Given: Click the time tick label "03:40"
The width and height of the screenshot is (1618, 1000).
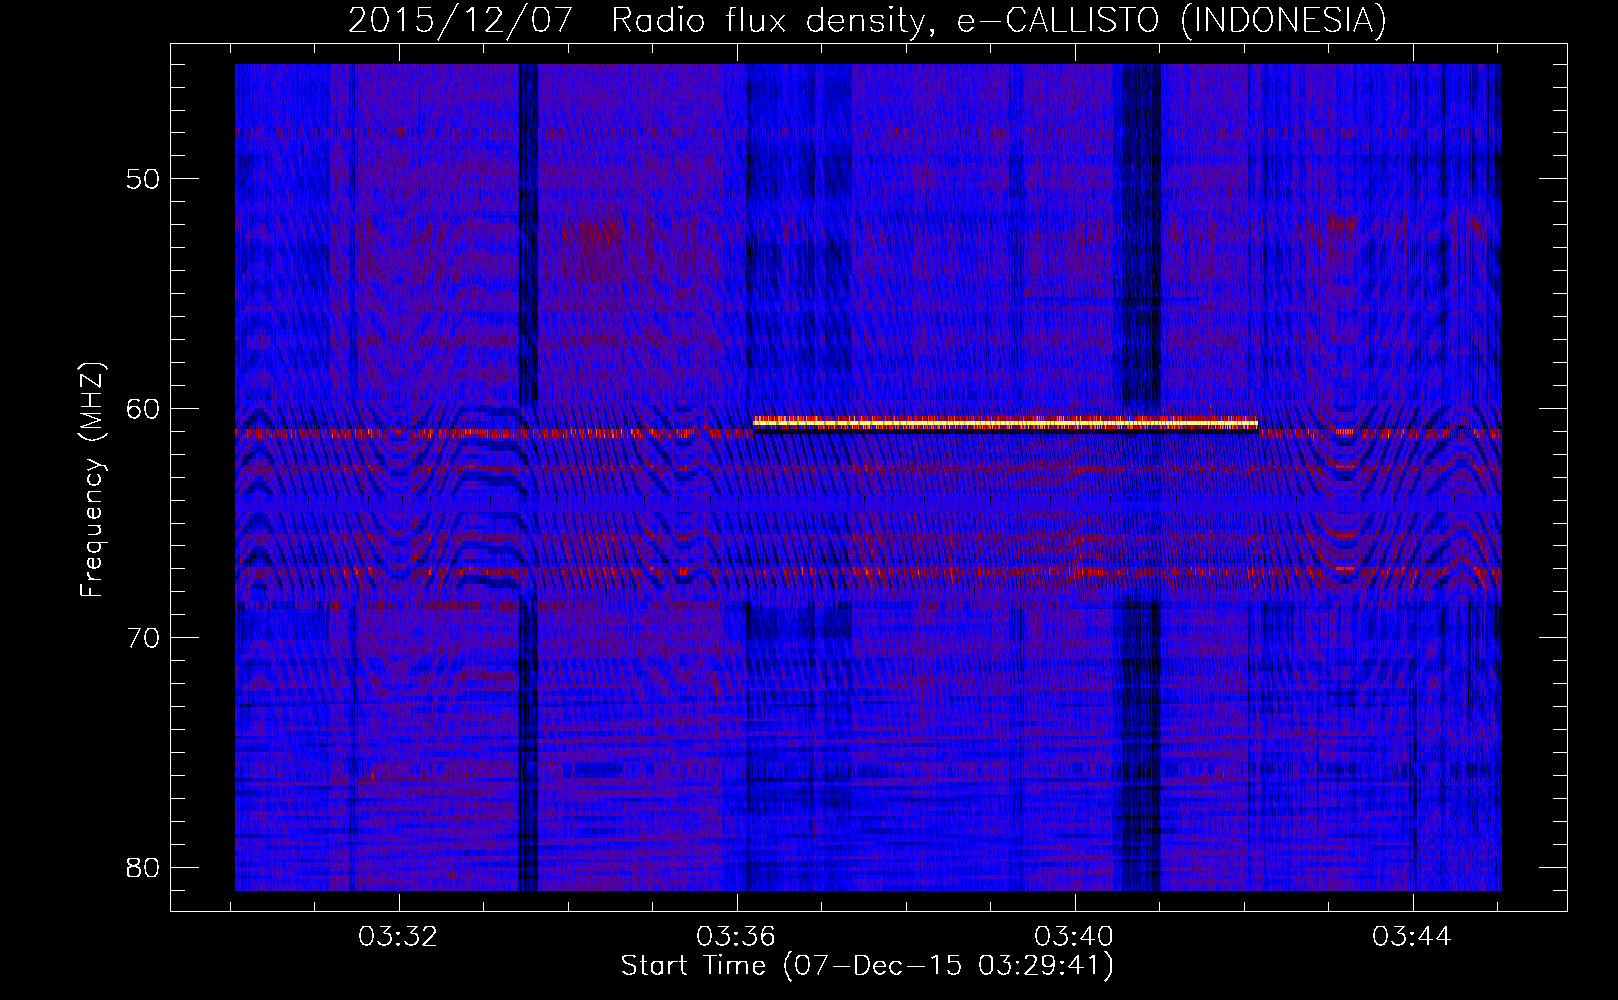Looking at the screenshot, I should [1074, 937].
